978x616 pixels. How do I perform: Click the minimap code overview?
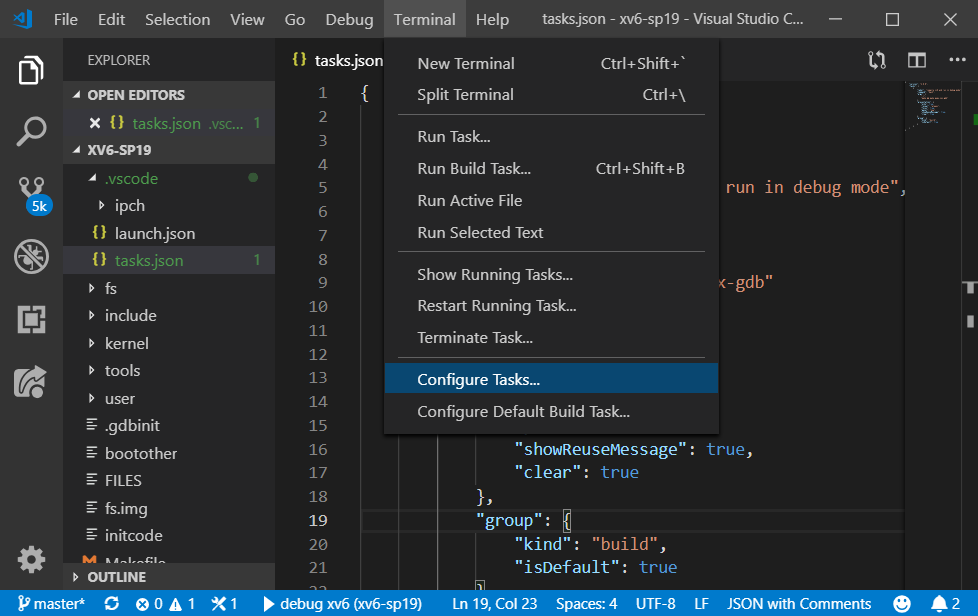[x=931, y=105]
